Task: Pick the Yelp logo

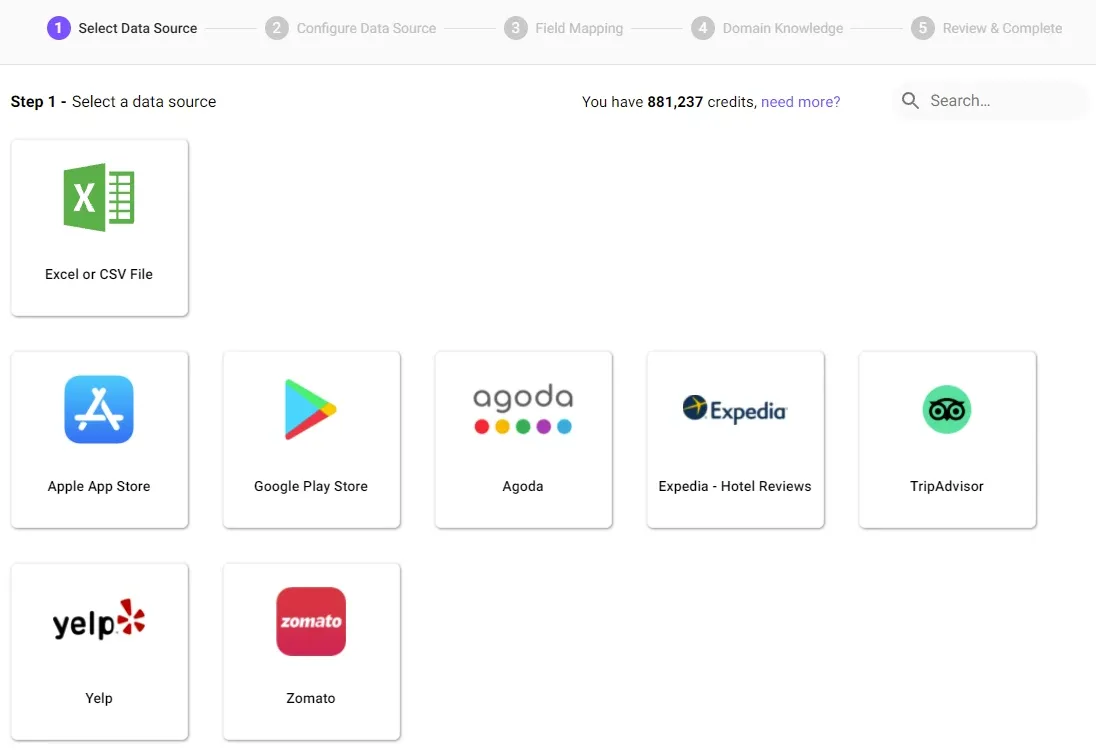Action: click(99, 621)
